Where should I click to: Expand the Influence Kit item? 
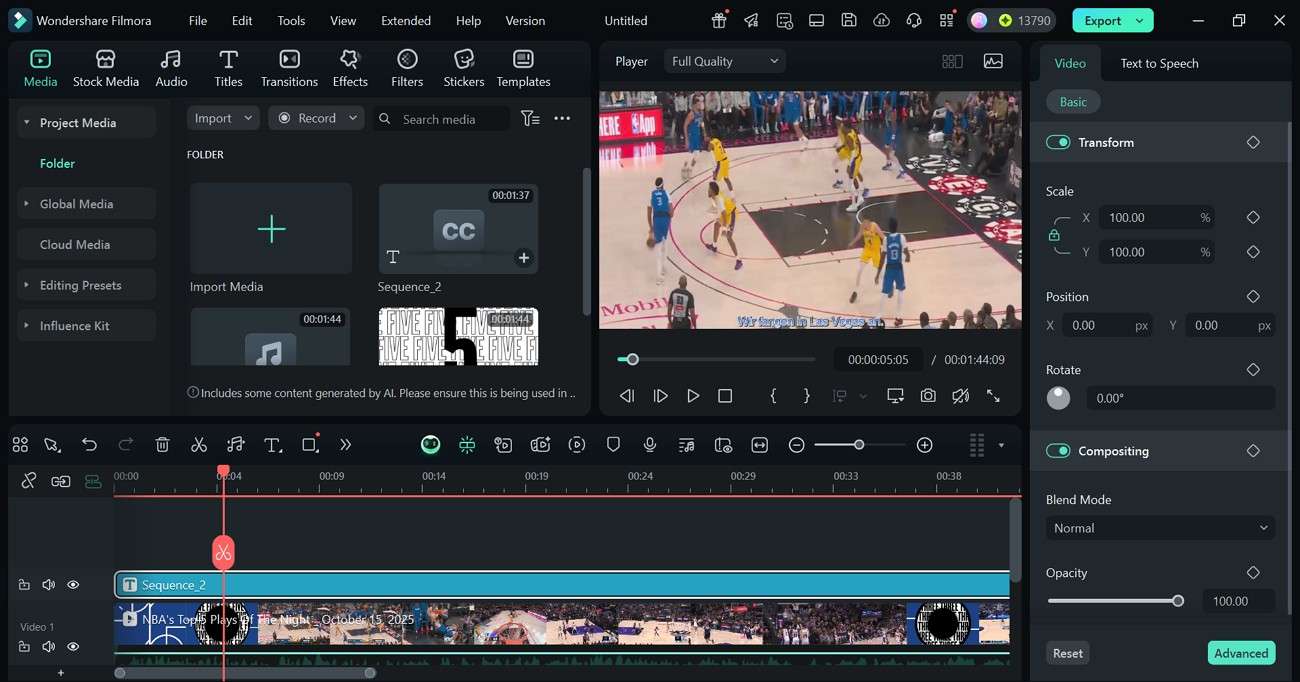26,326
